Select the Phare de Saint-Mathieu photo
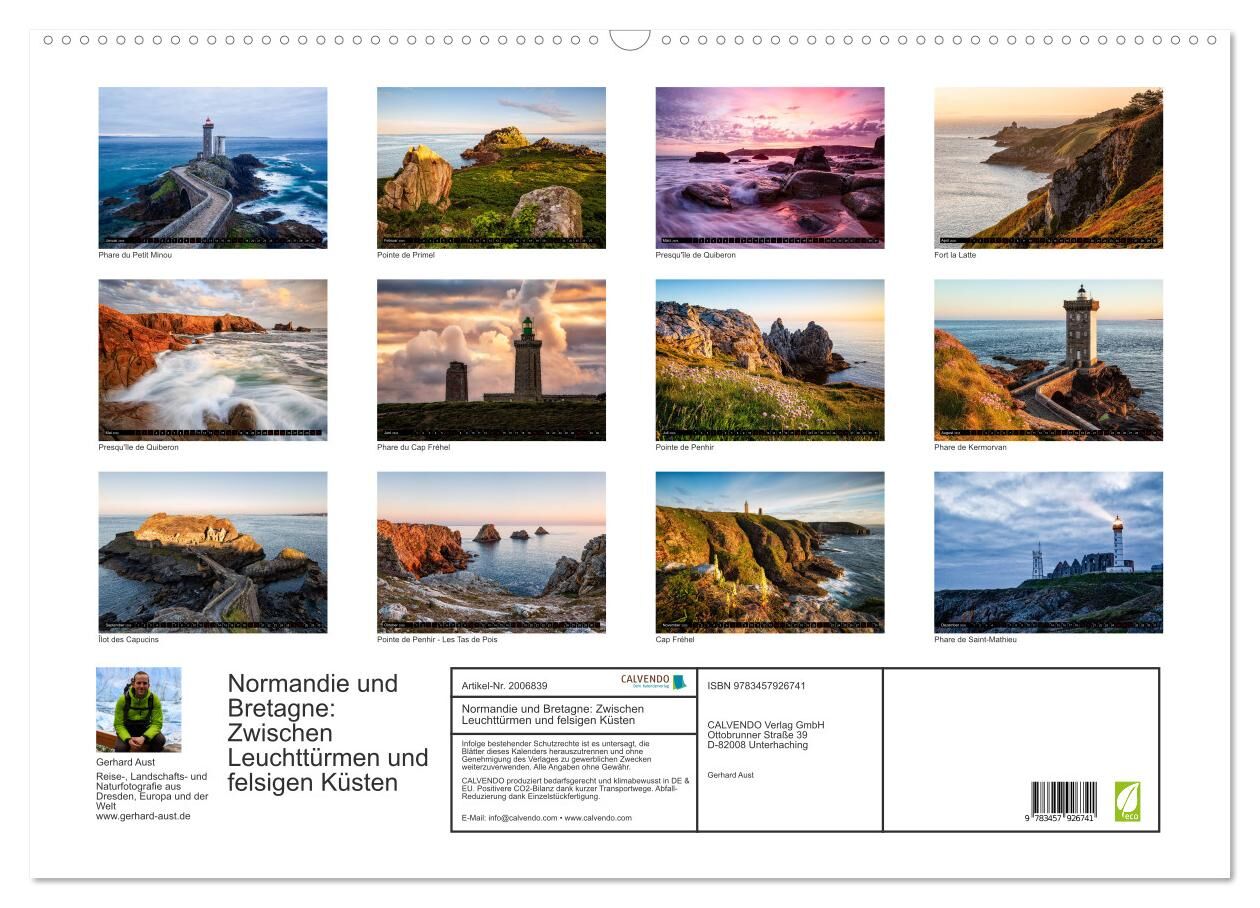The width and height of the screenshot is (1260, 908). pyautogui.click(x=1048, y=552)
